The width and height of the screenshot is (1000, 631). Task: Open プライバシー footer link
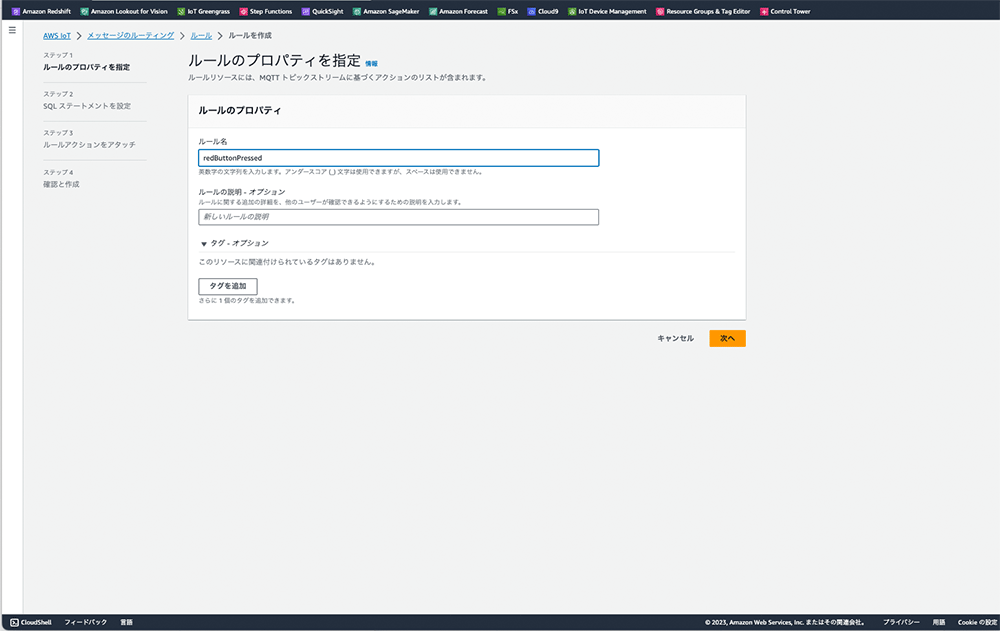pos(901,622)
